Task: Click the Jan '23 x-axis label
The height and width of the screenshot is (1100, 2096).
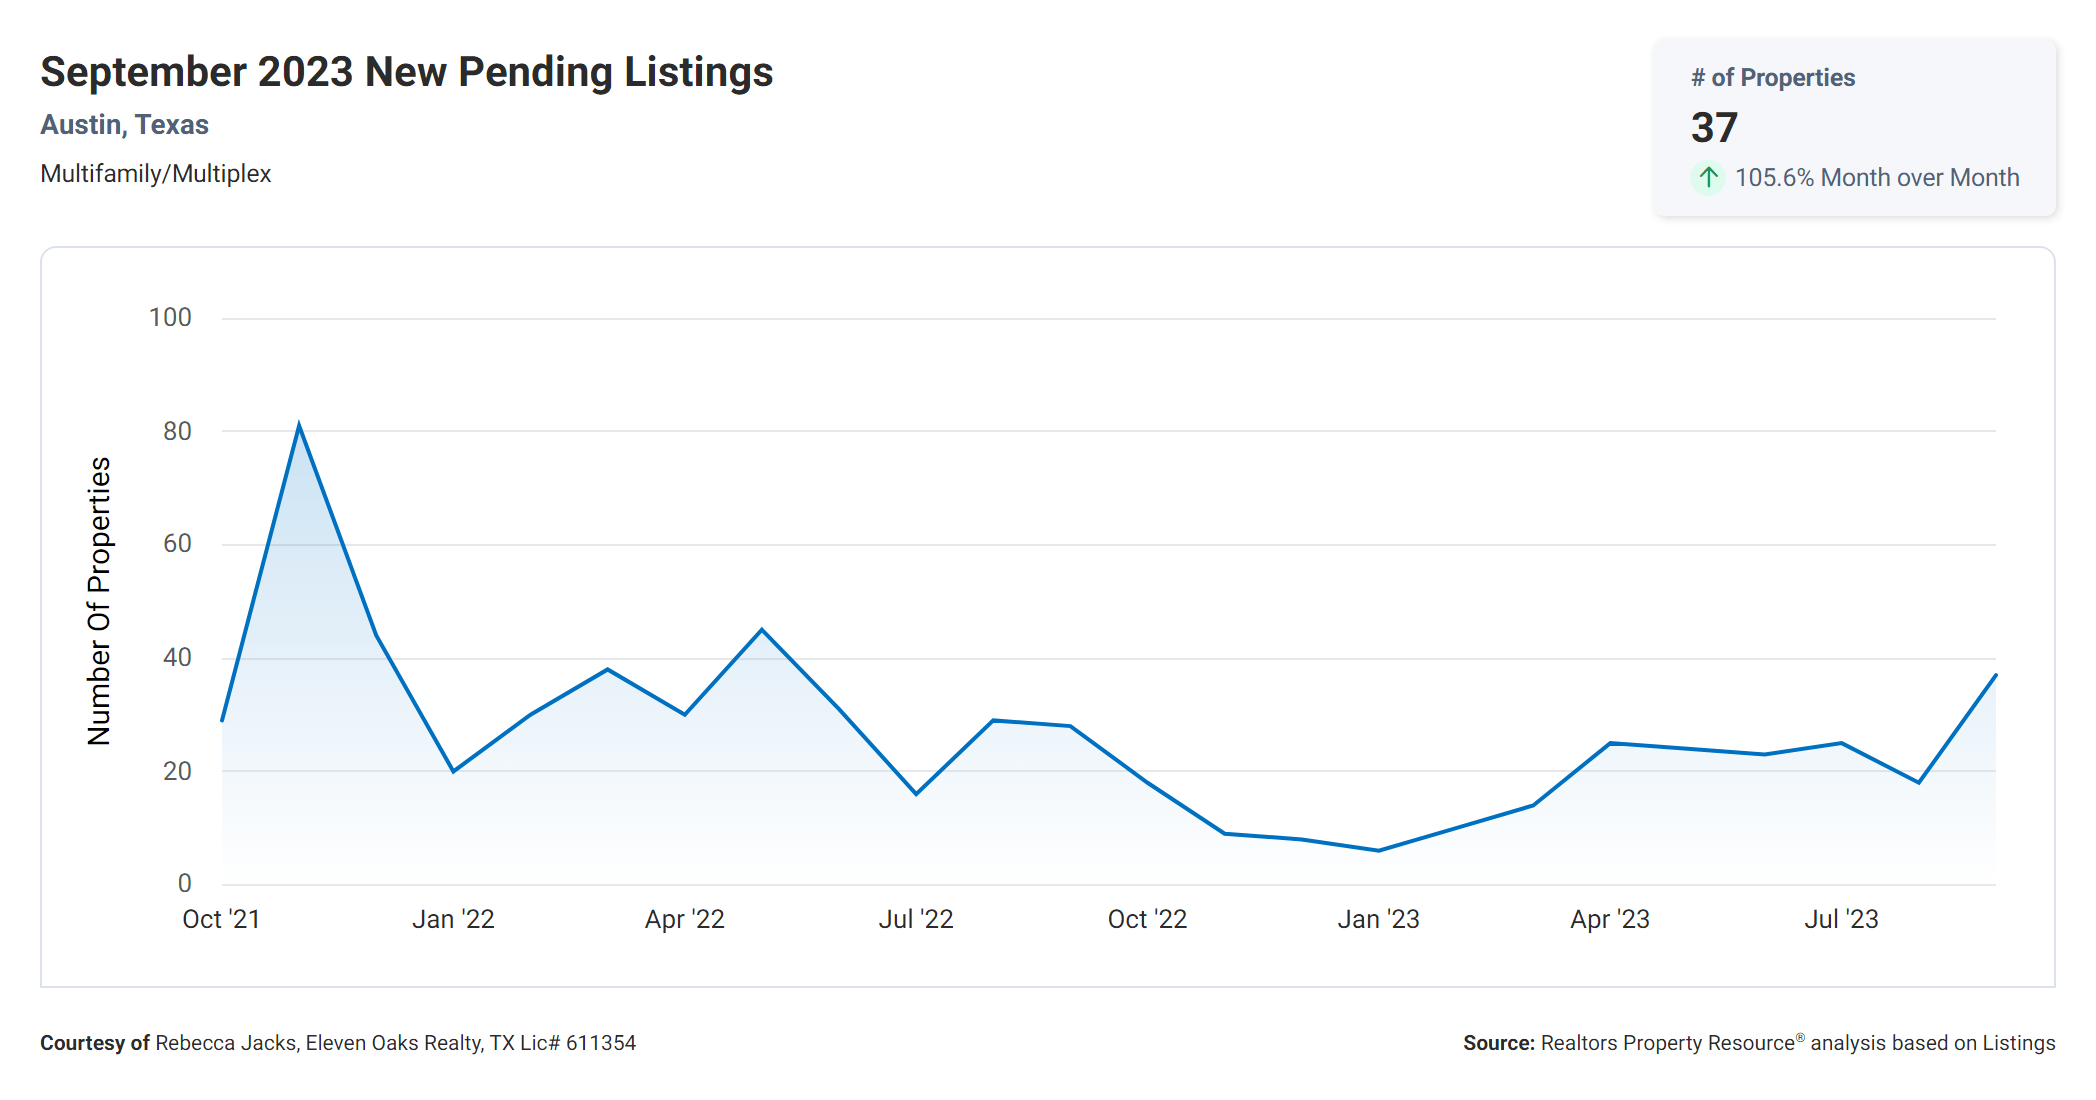Action: [x=1378, y=919]
